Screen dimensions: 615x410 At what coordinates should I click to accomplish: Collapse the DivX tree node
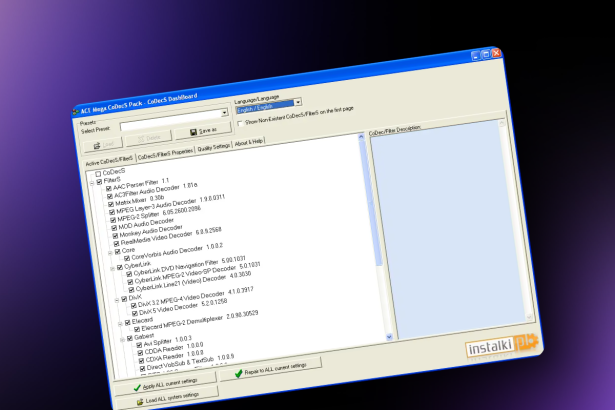point(117,300)
